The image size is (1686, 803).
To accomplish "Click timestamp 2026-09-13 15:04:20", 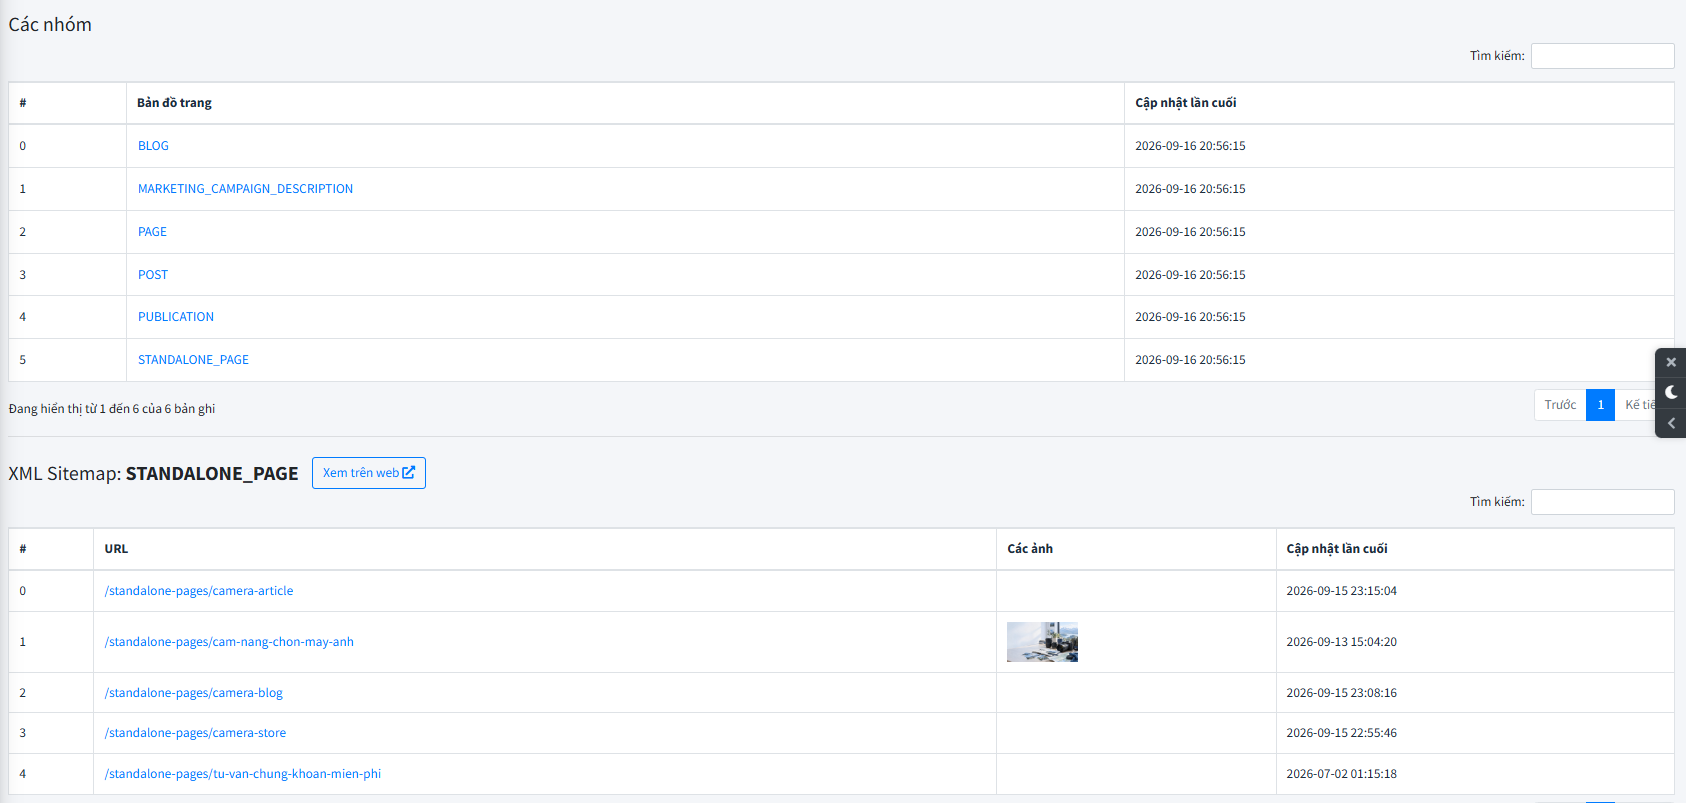I will (x=1341, y=642).
